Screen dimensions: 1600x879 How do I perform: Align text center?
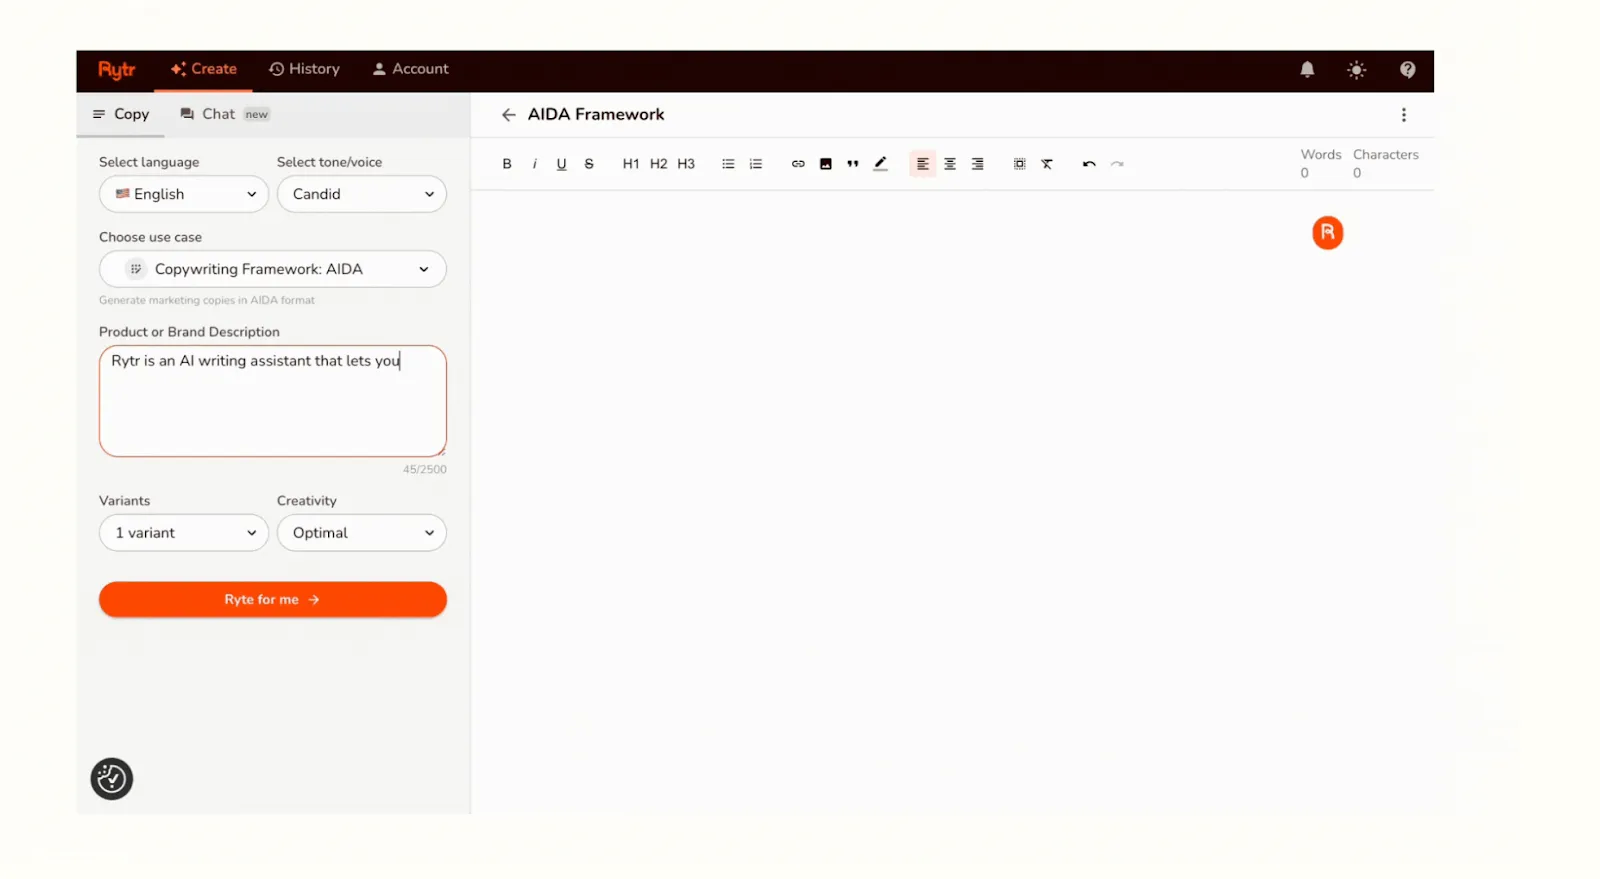[x=950, y=164]
